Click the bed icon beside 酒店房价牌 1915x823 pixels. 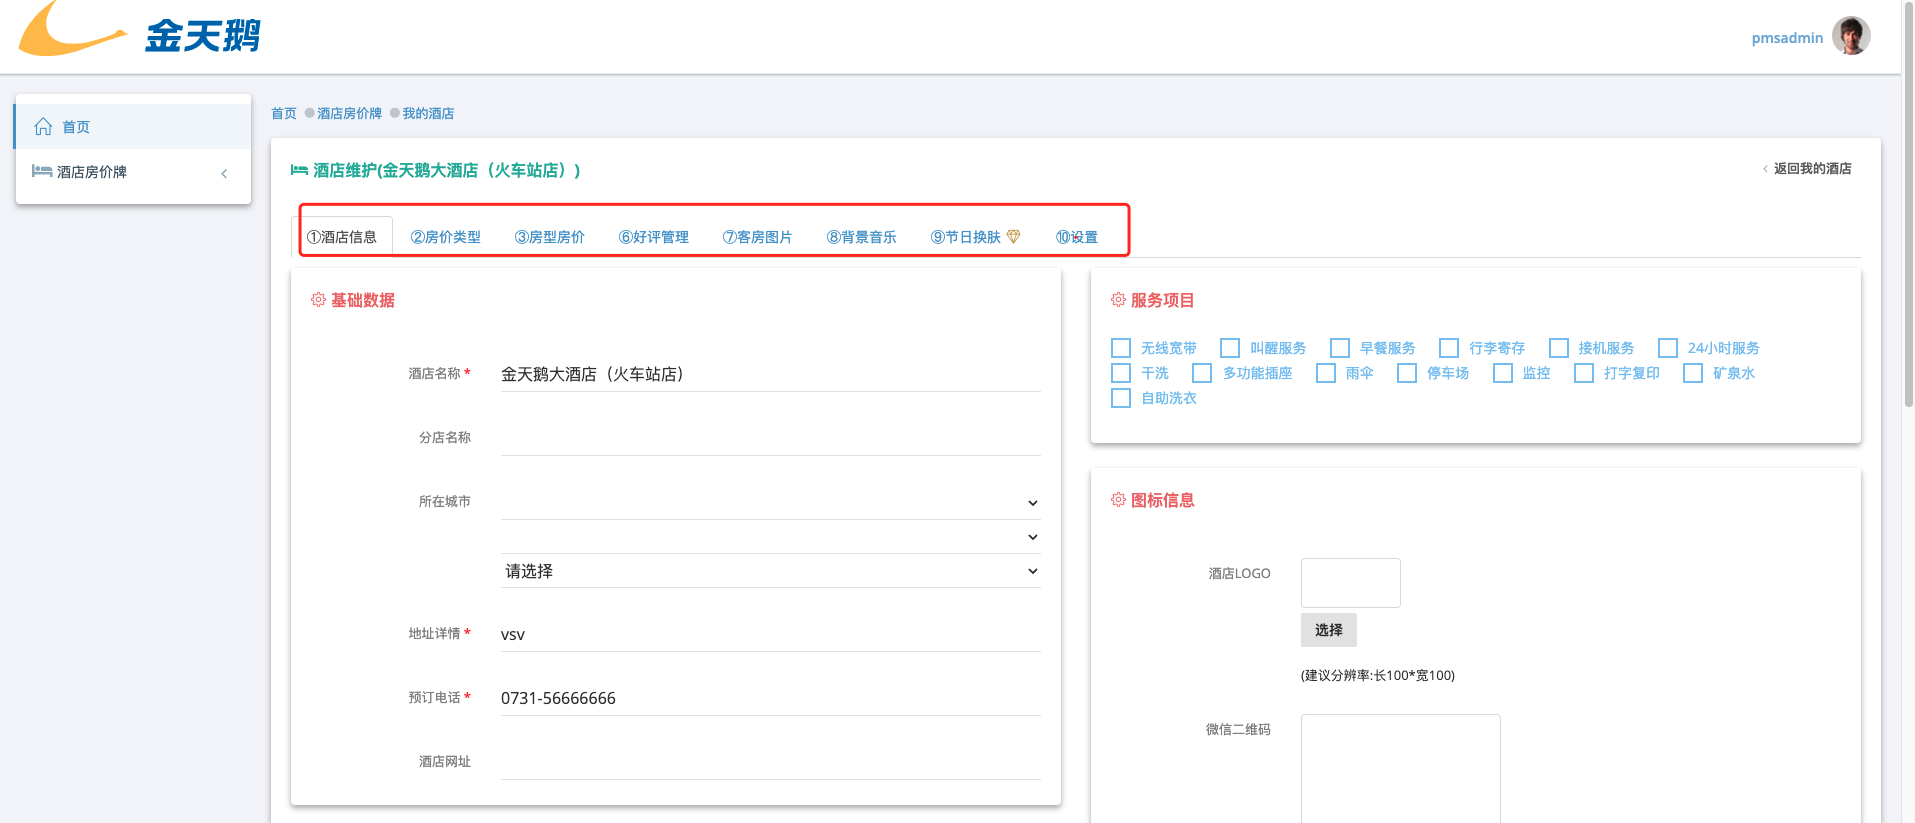click(x=42, y=171)
